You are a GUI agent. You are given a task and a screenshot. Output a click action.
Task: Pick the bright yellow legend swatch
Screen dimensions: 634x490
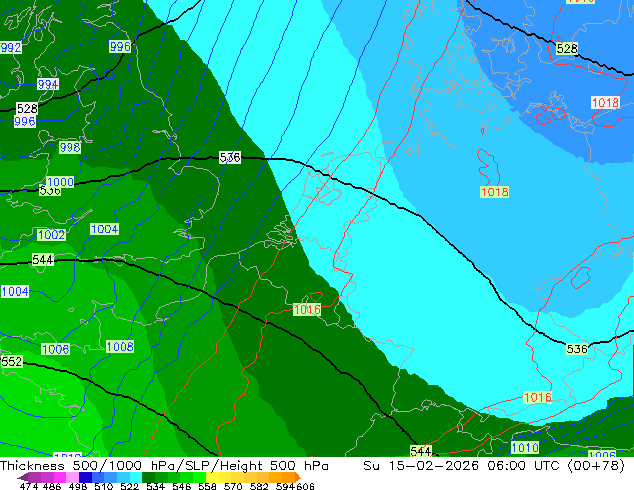pyautogui.click(x=212, y=477)
